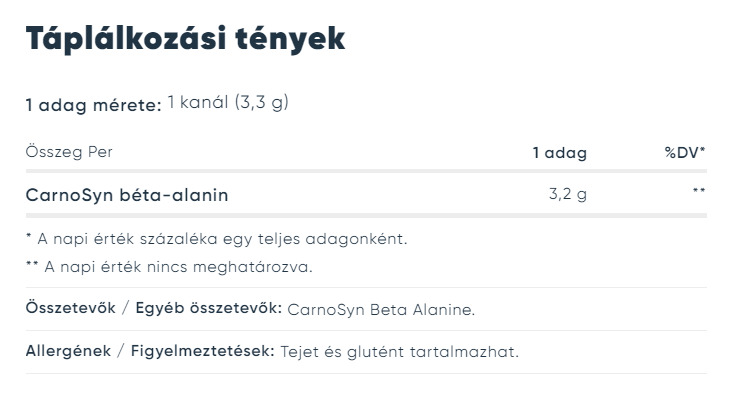Select the 3,2 g amount value
Screen dimensions: 736x399
(x=568, y=194)
